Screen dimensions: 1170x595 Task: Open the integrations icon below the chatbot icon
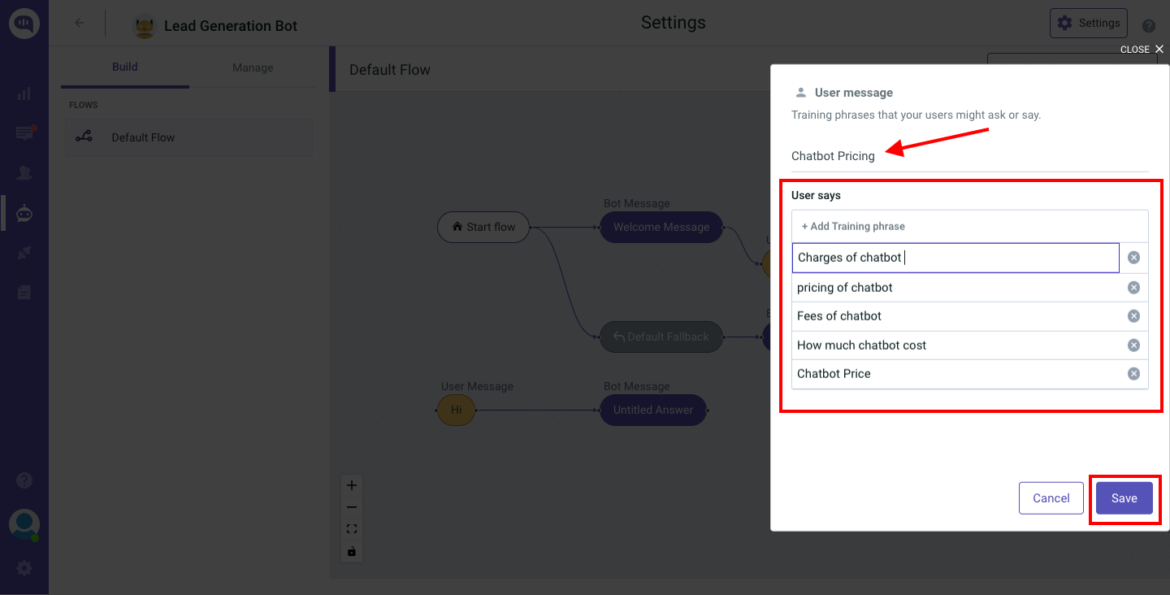coord(24,252)
